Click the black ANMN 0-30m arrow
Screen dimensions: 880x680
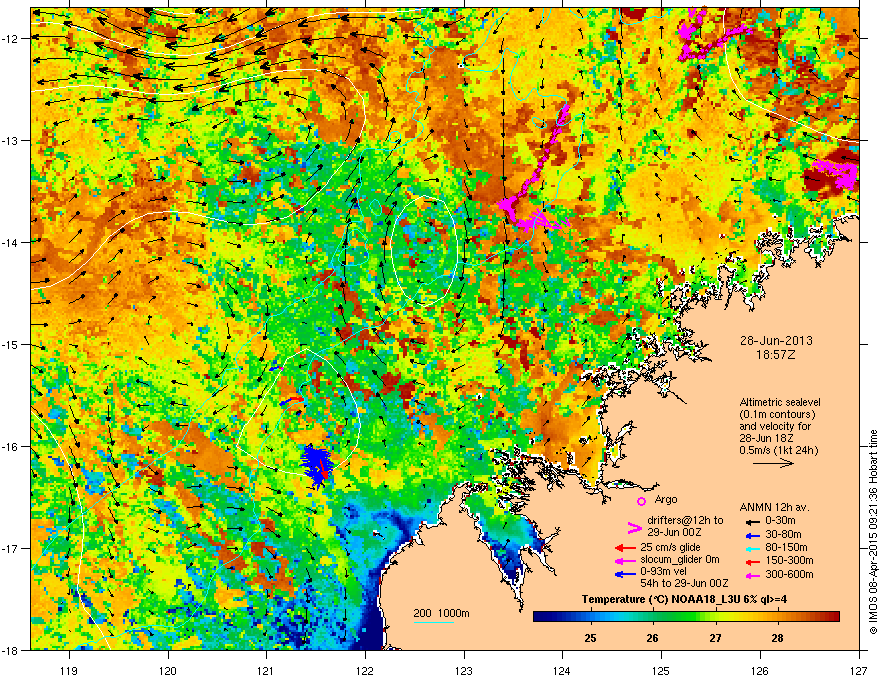[751, 521]
